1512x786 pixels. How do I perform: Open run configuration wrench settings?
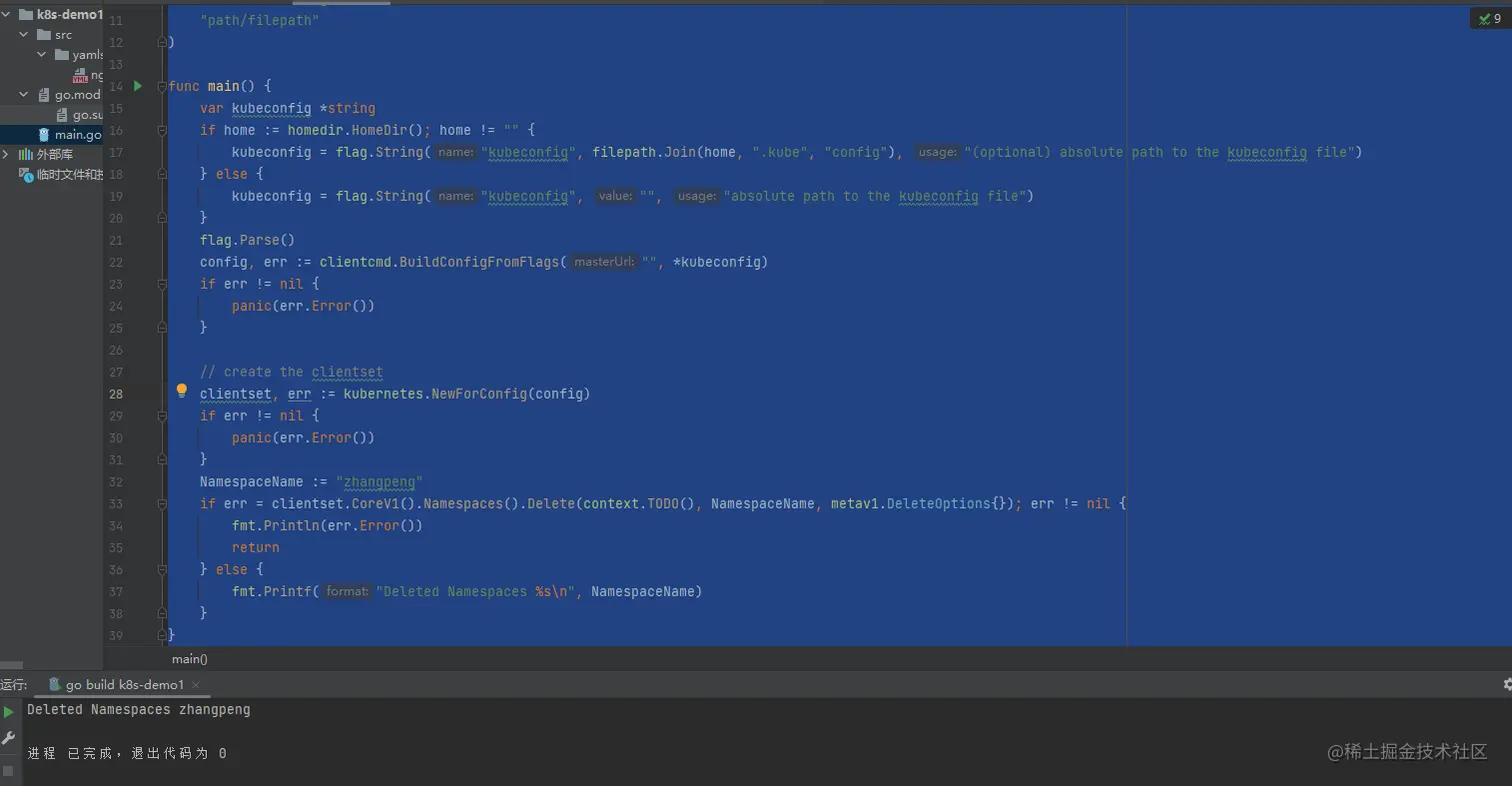tap(9, 739)
